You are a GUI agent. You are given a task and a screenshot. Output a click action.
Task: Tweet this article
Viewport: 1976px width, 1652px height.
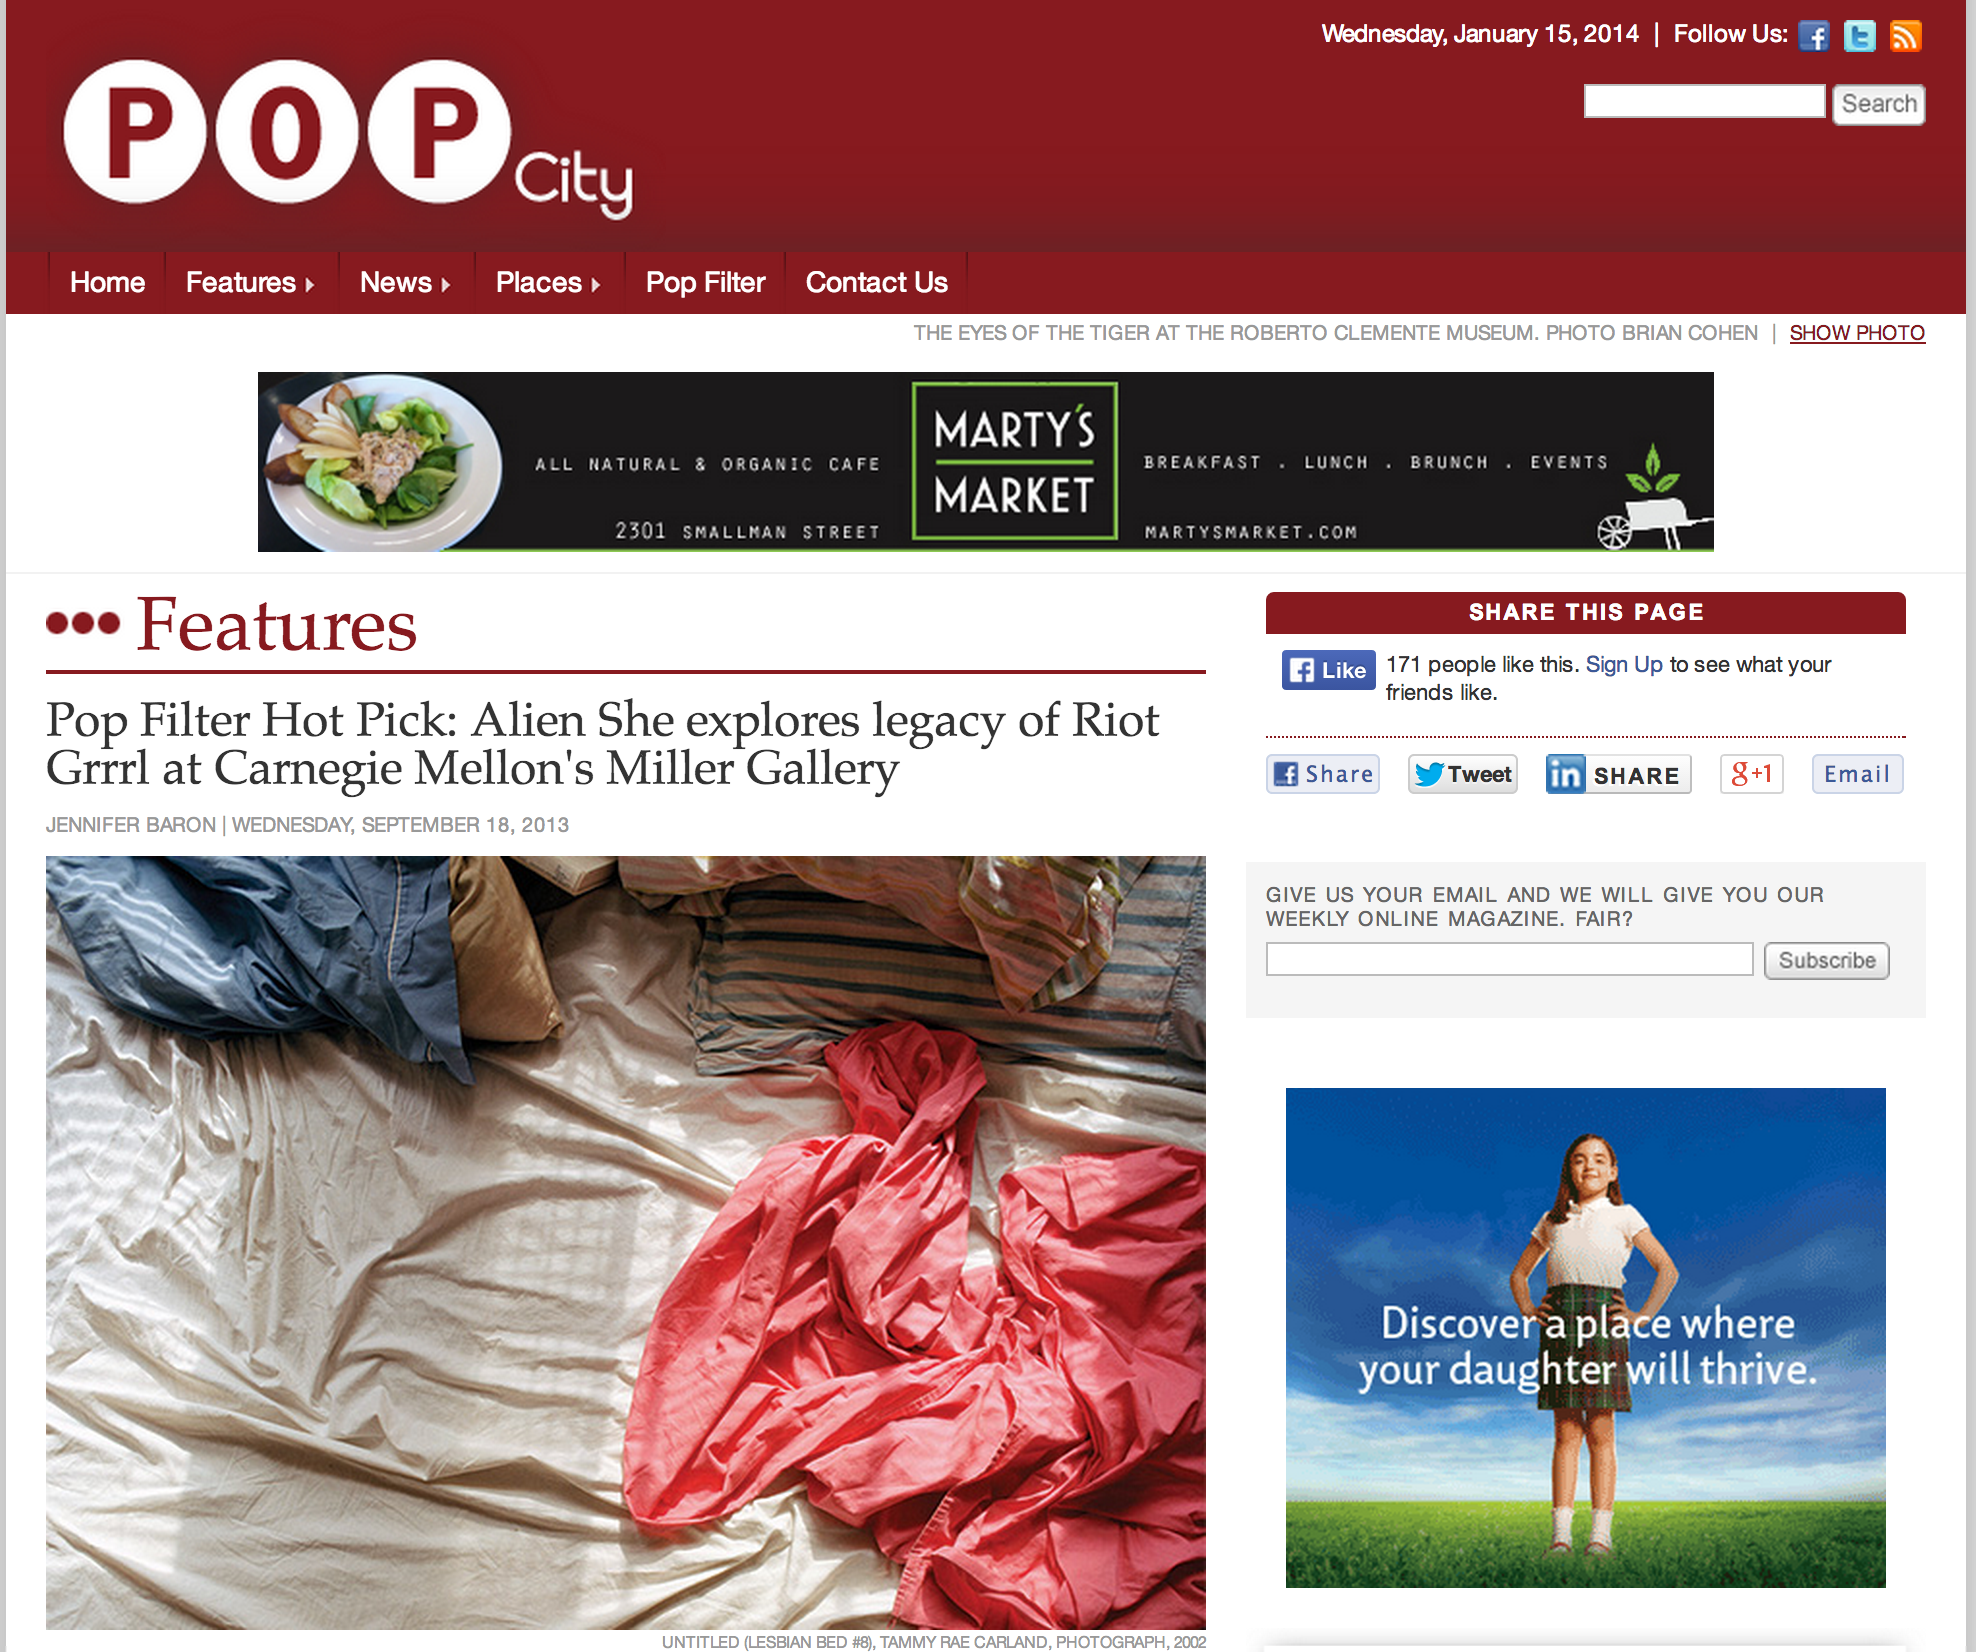[1462, 774]
